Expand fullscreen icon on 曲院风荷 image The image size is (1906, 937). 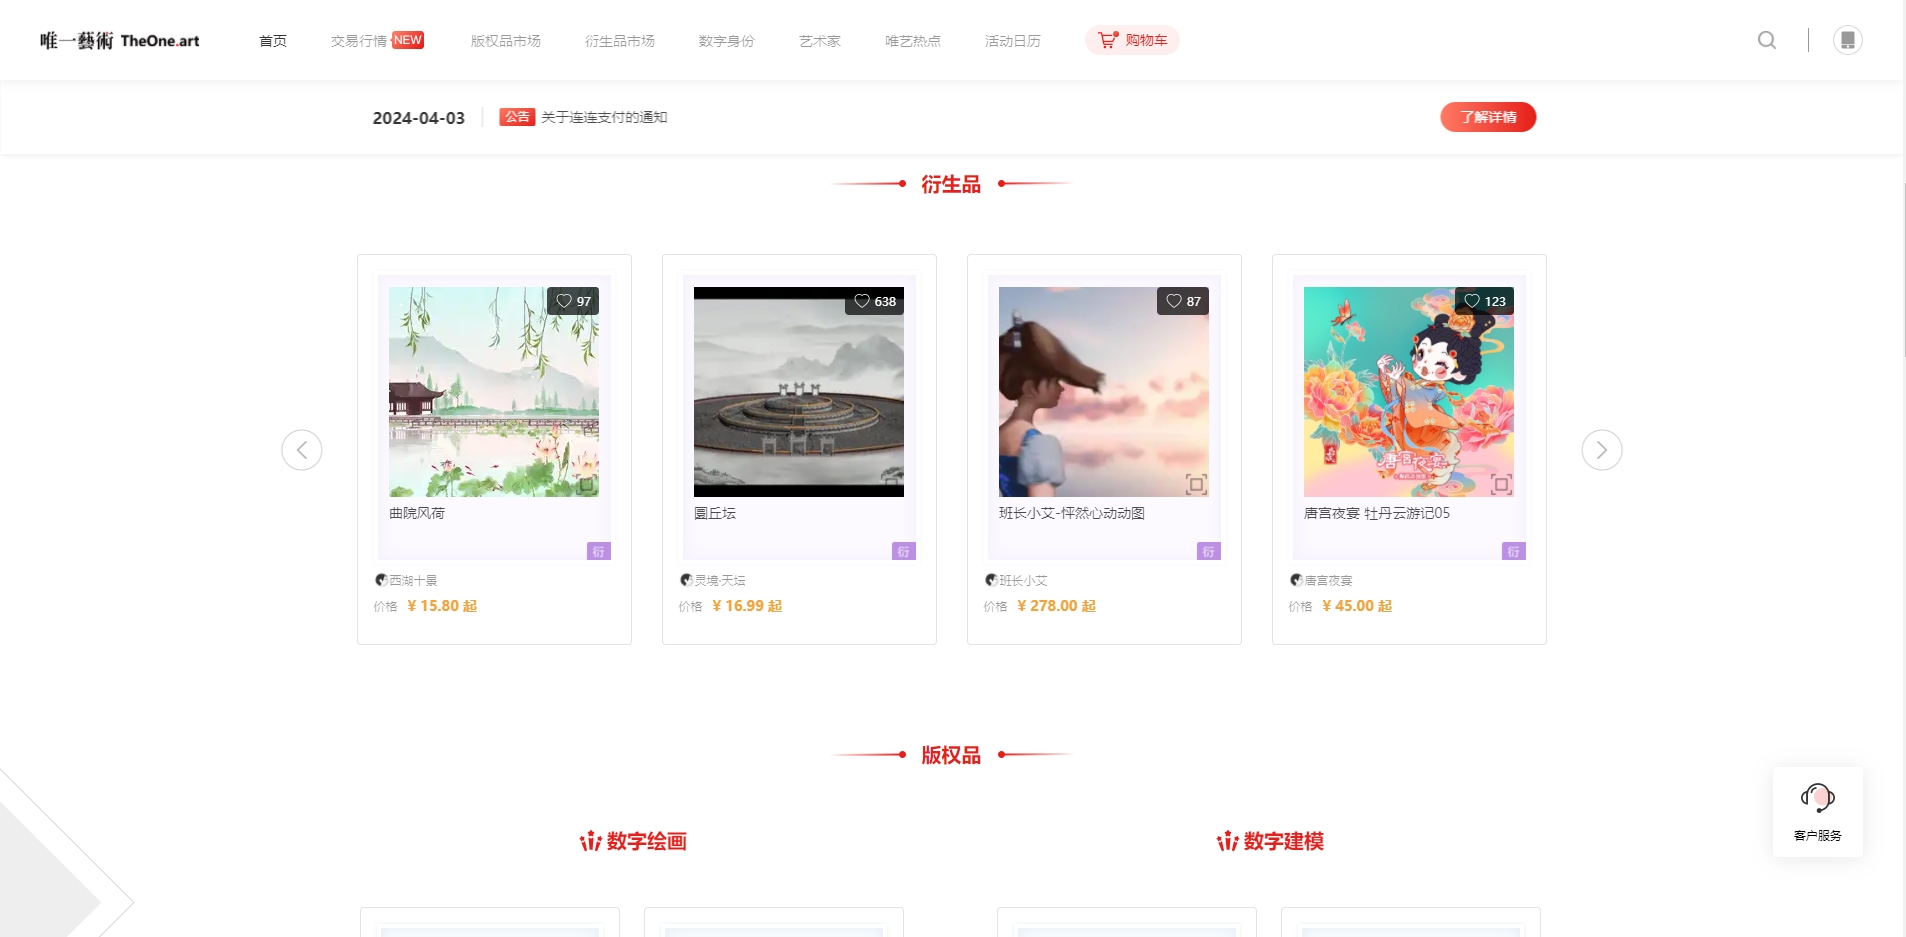[586, 485]
